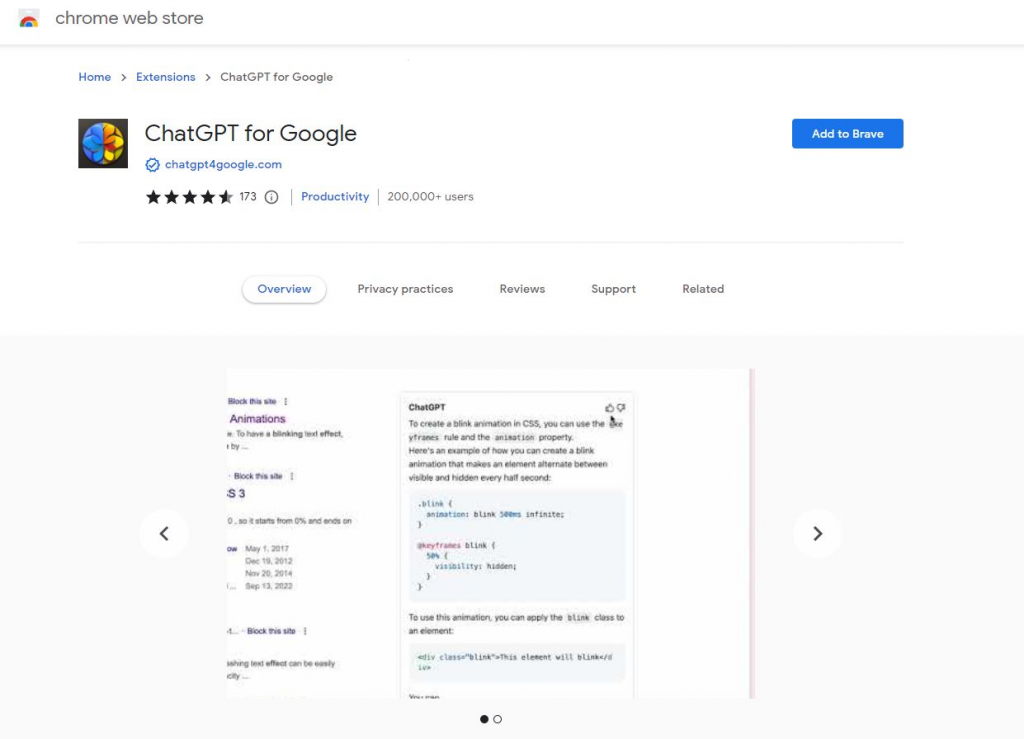Click the thumbs up icon in ChatGPT preview
This screenshot has height=739, width=1024.
click(x=610, y=408)
